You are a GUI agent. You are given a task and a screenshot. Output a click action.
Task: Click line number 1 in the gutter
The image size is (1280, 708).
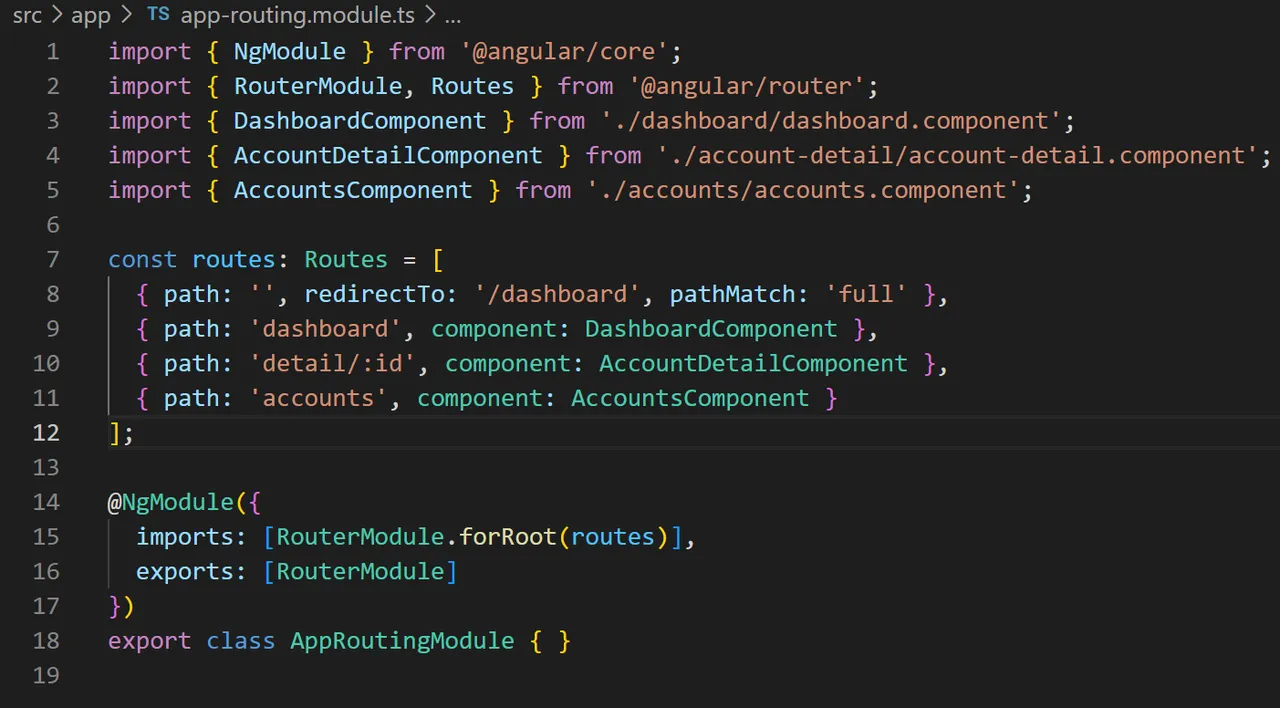[x=52, y=52]
